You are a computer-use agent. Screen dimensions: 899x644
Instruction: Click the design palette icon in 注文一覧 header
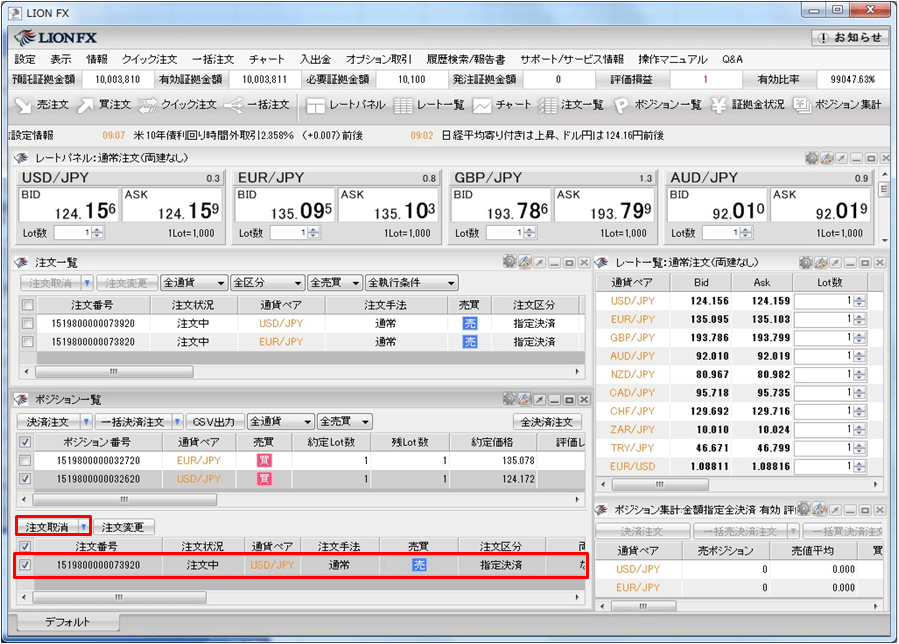coord(525,262)
